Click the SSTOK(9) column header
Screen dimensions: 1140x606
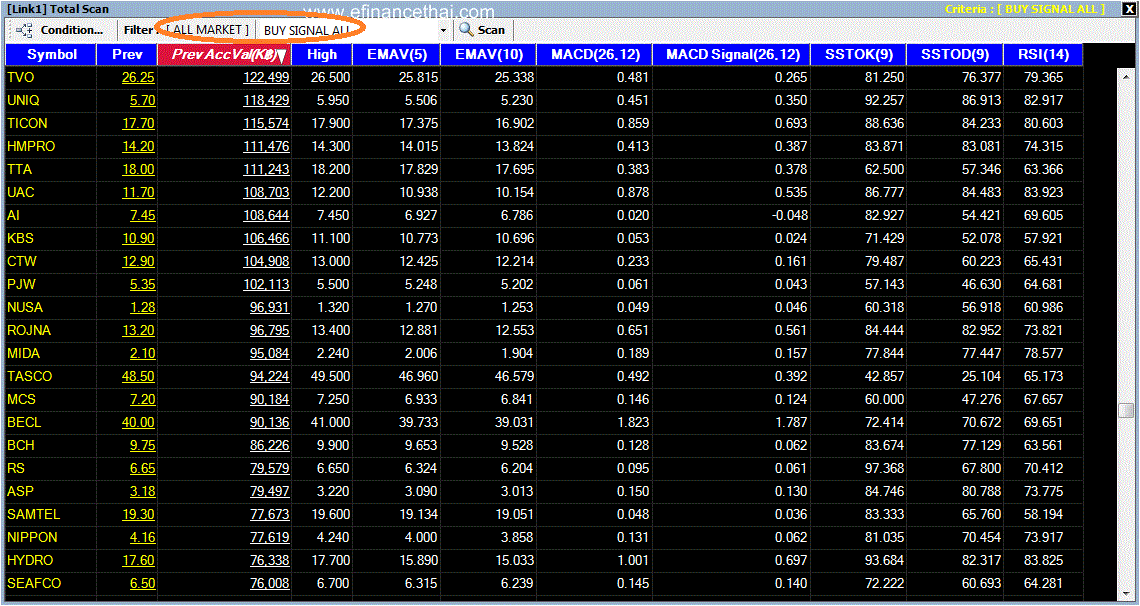pyautogui.click(x=859, y=54)
